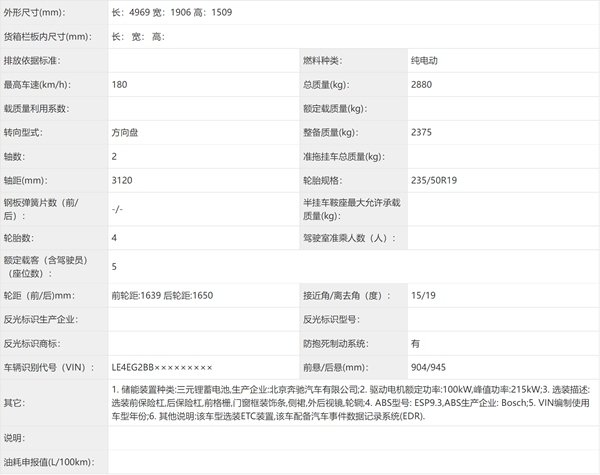Select the 防抱死制动系统 value 有
The width and height of the screenshot is (600, 475).
(x=415, y=344)
